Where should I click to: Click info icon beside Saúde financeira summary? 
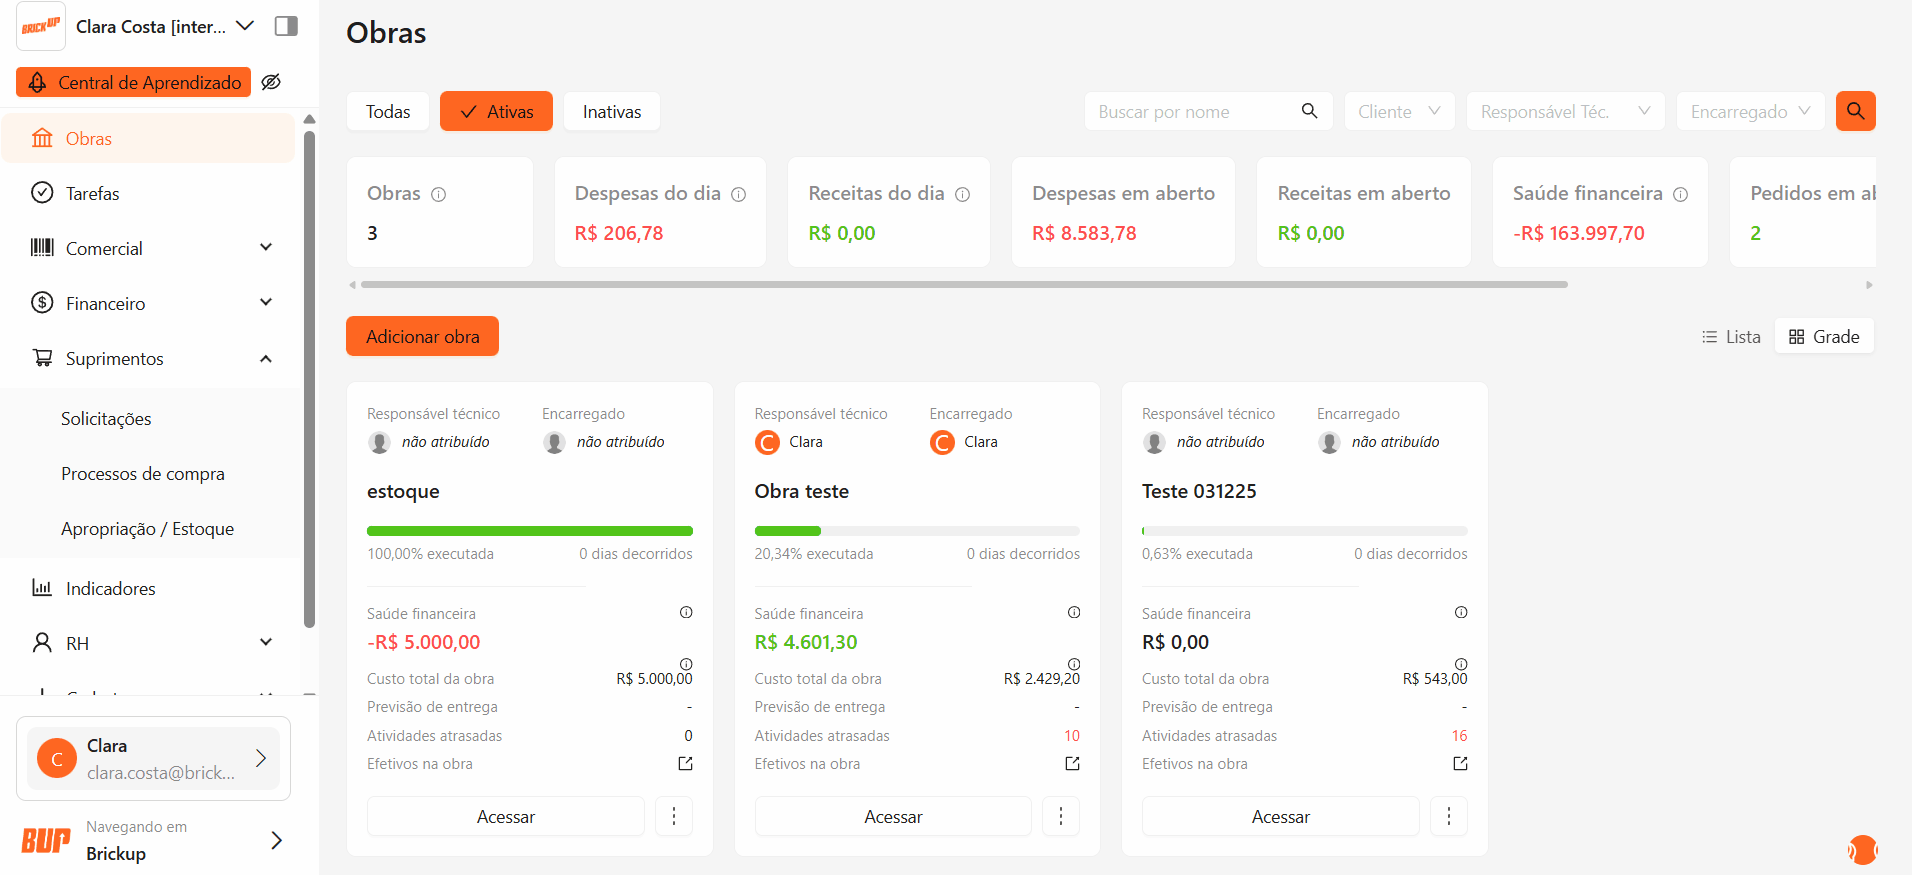click(1680, 194)
